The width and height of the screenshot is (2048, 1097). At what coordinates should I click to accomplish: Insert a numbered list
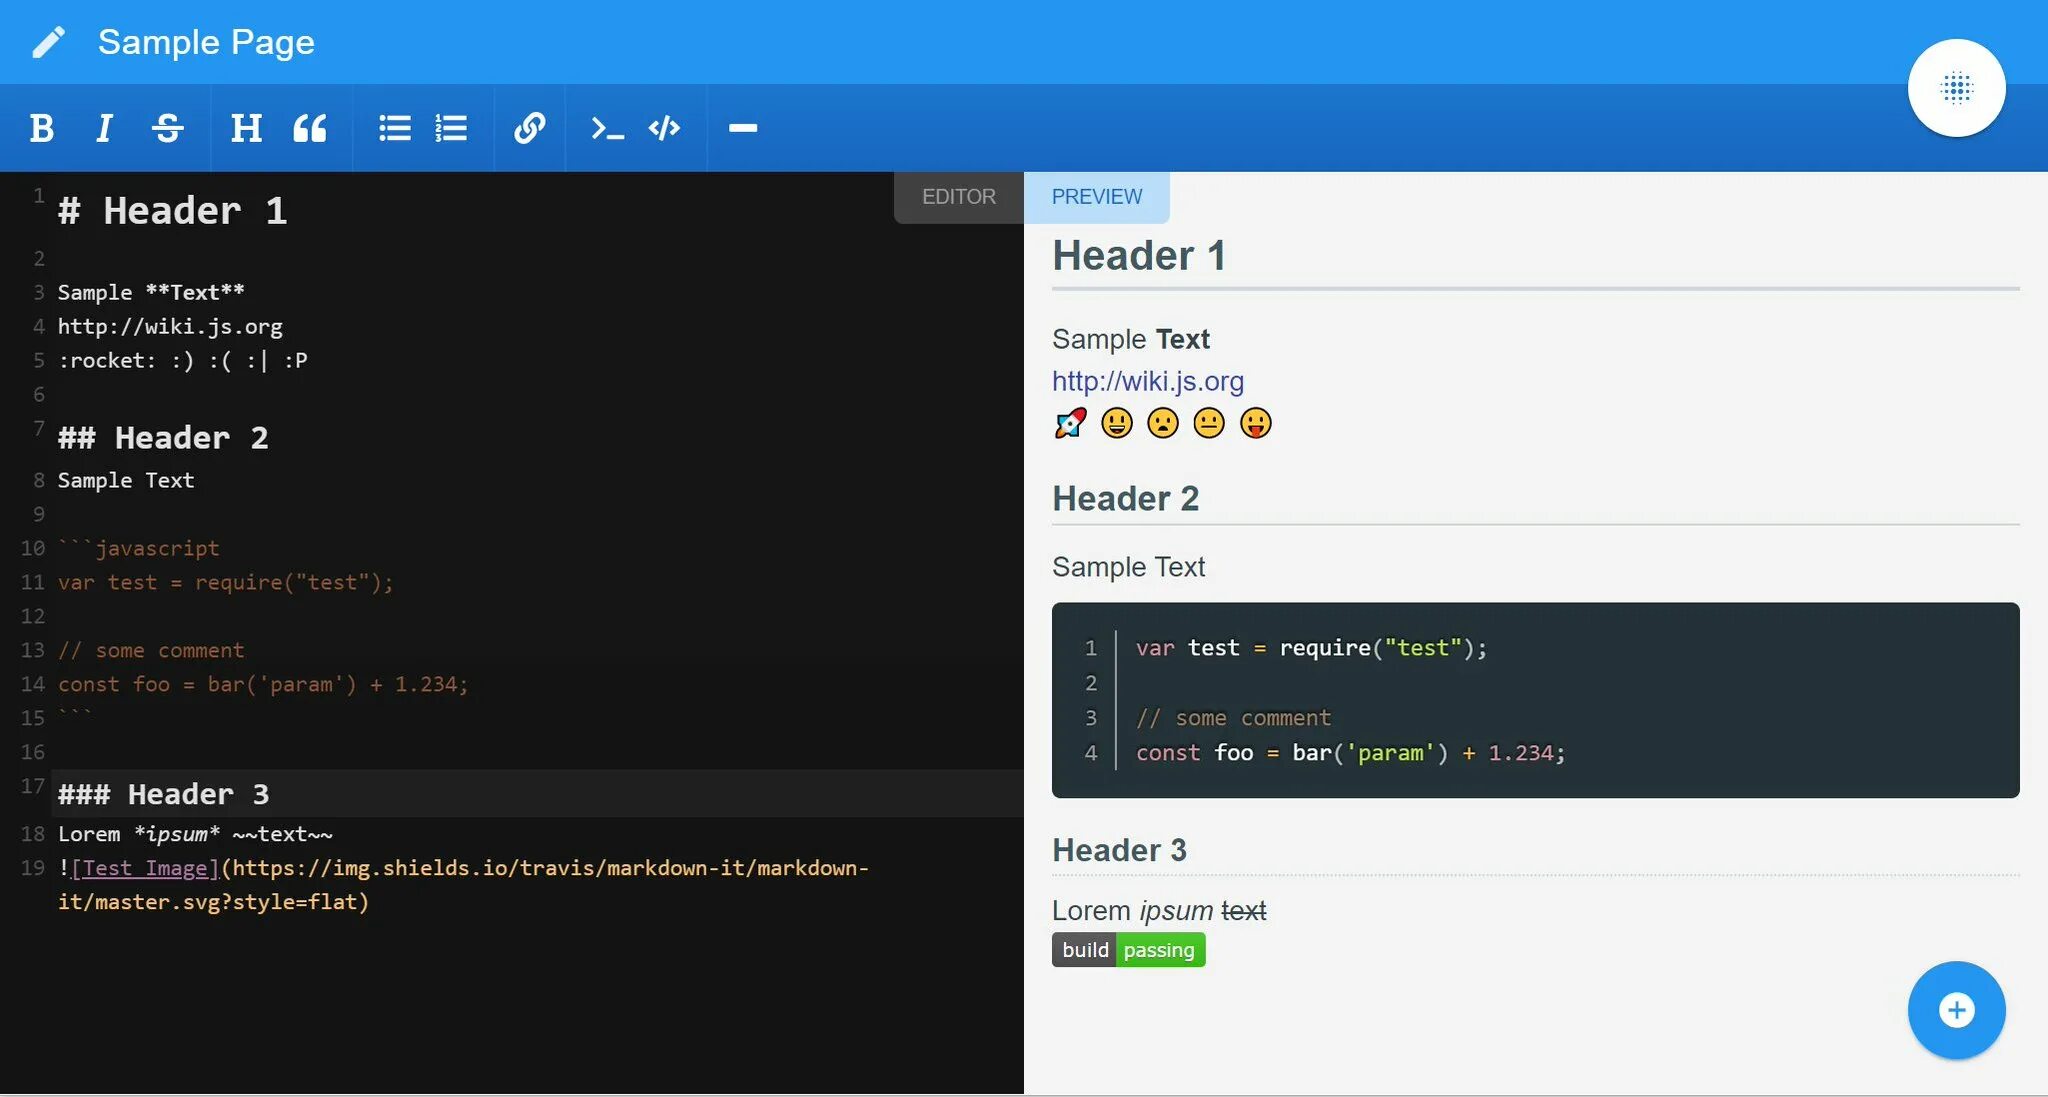[x=451, y=128]
